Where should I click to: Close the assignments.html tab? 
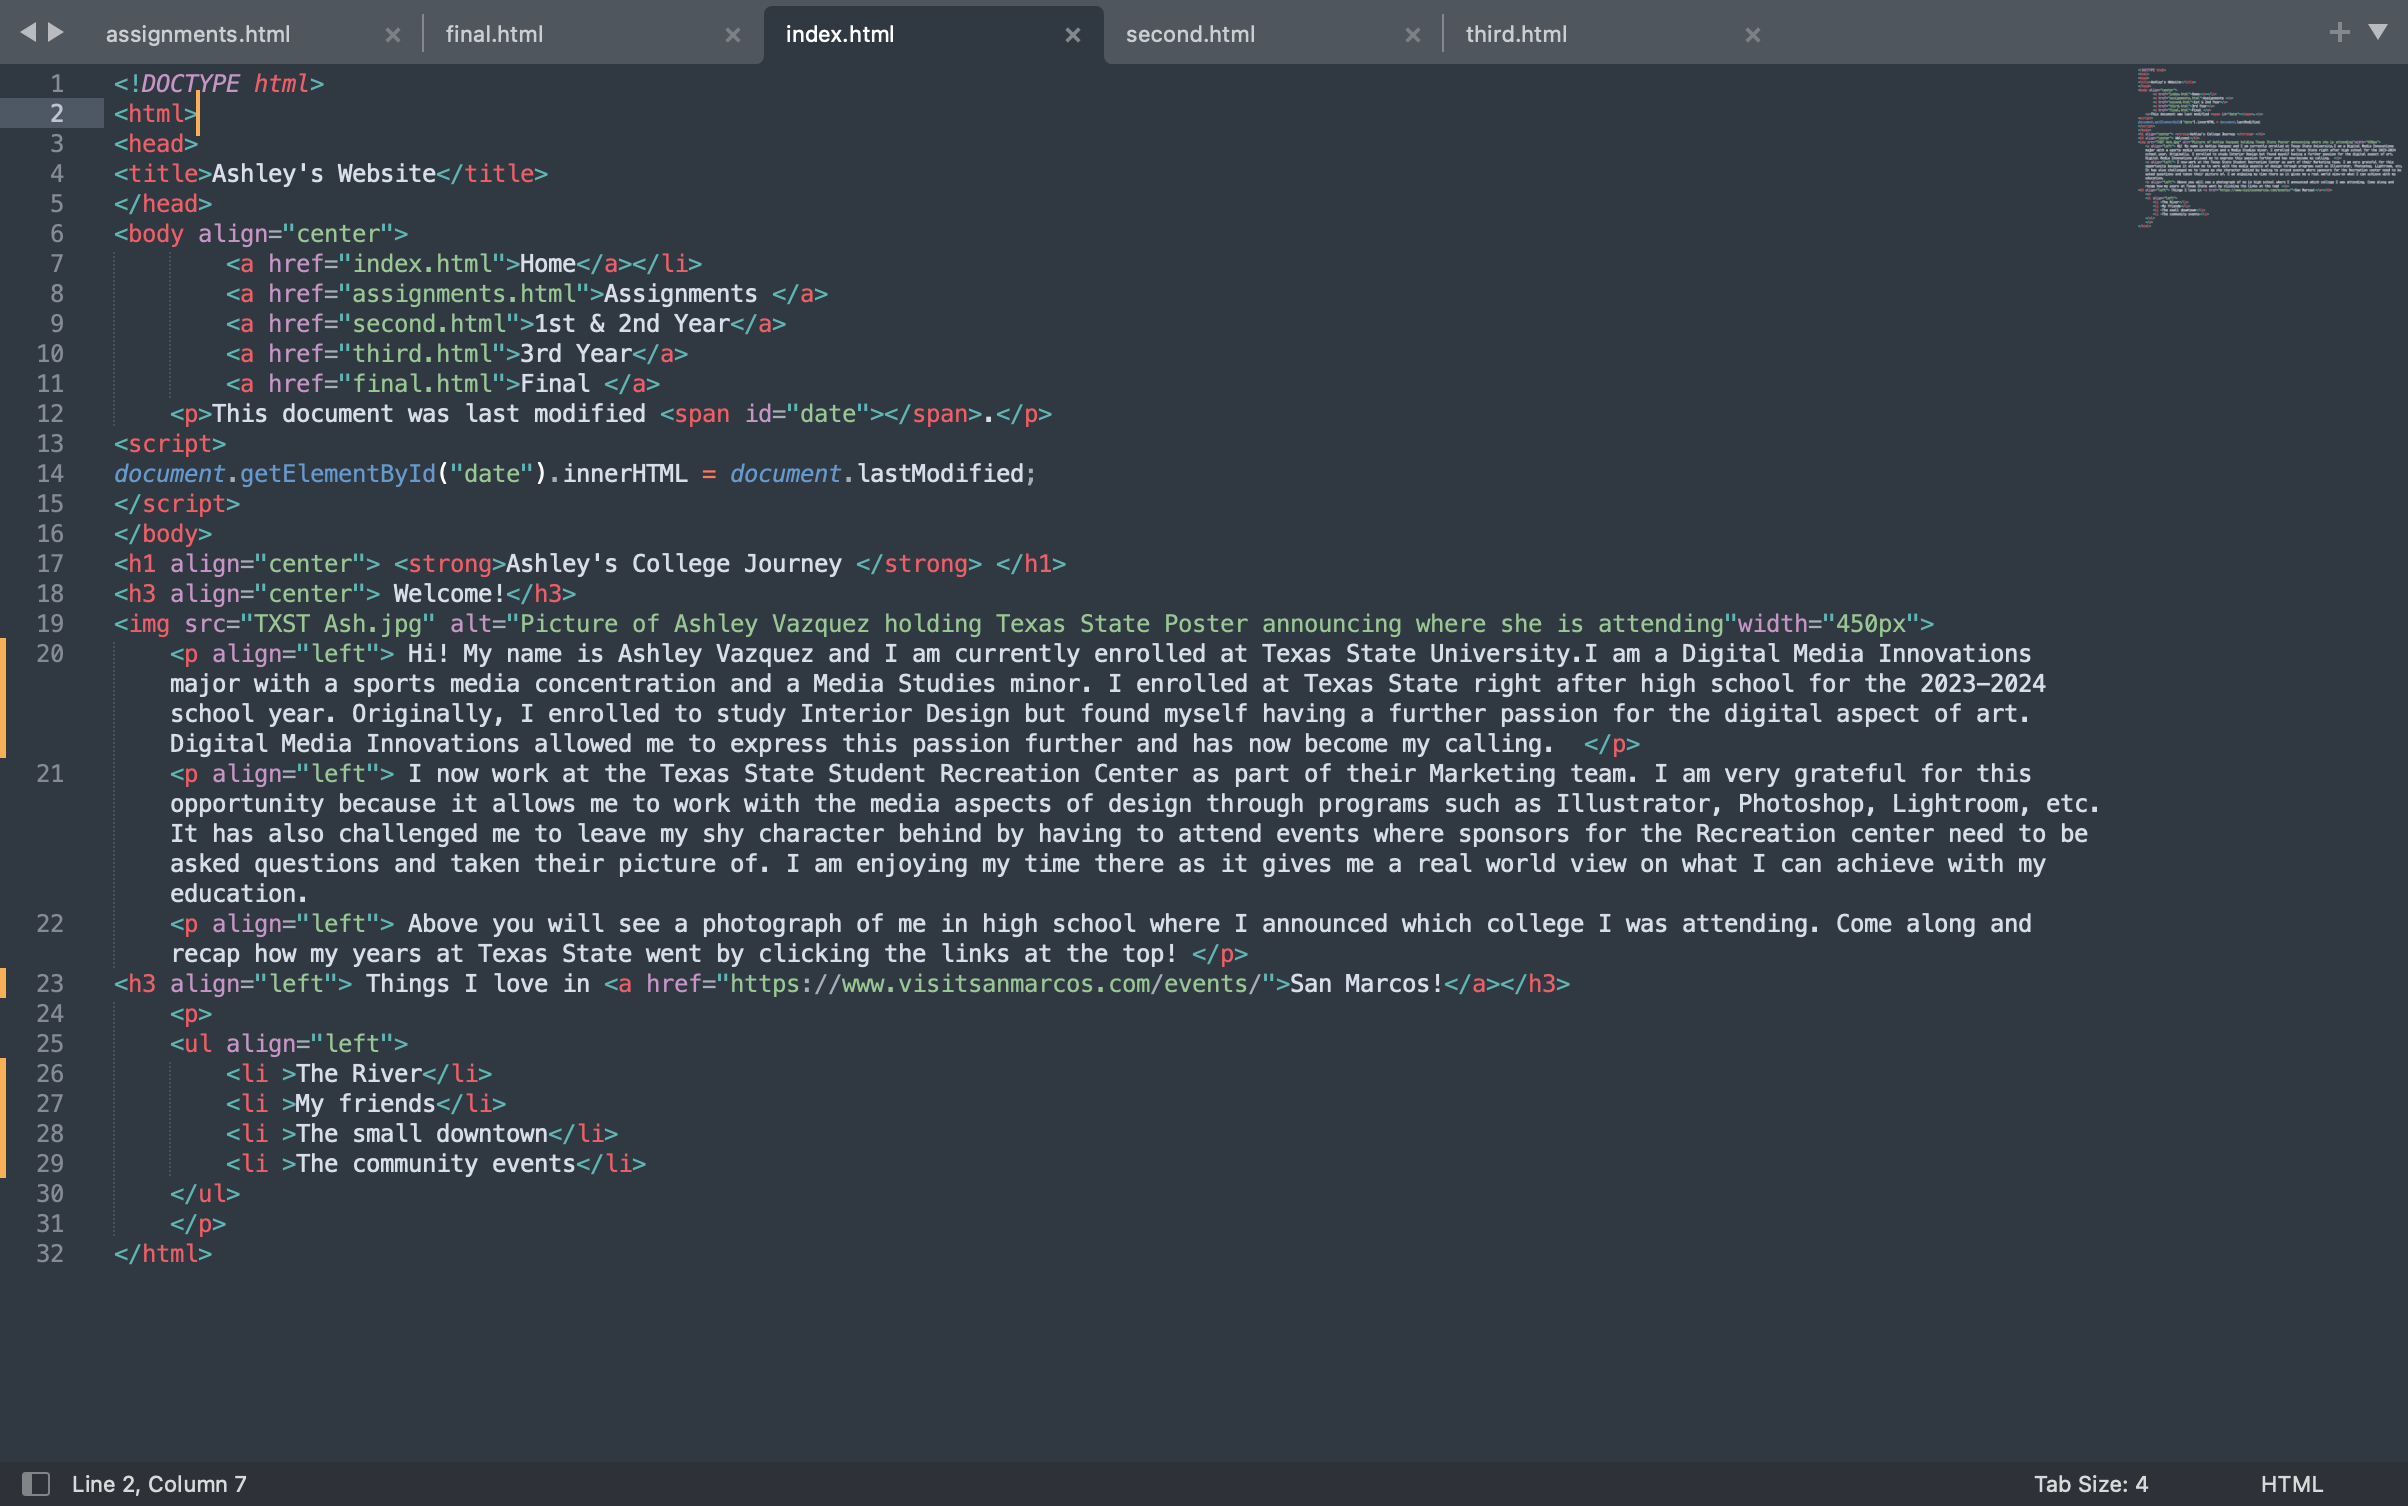coord(393,35)
